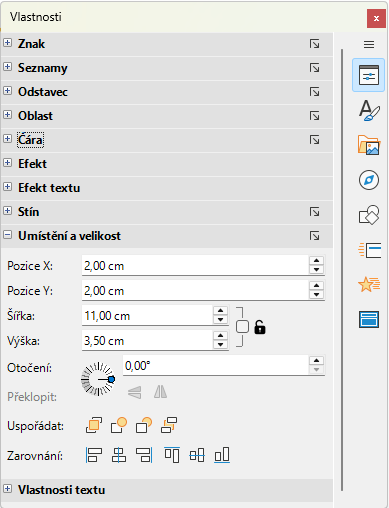
Task: Open the Shapes deck icon
Action: [x=369, y=215]
